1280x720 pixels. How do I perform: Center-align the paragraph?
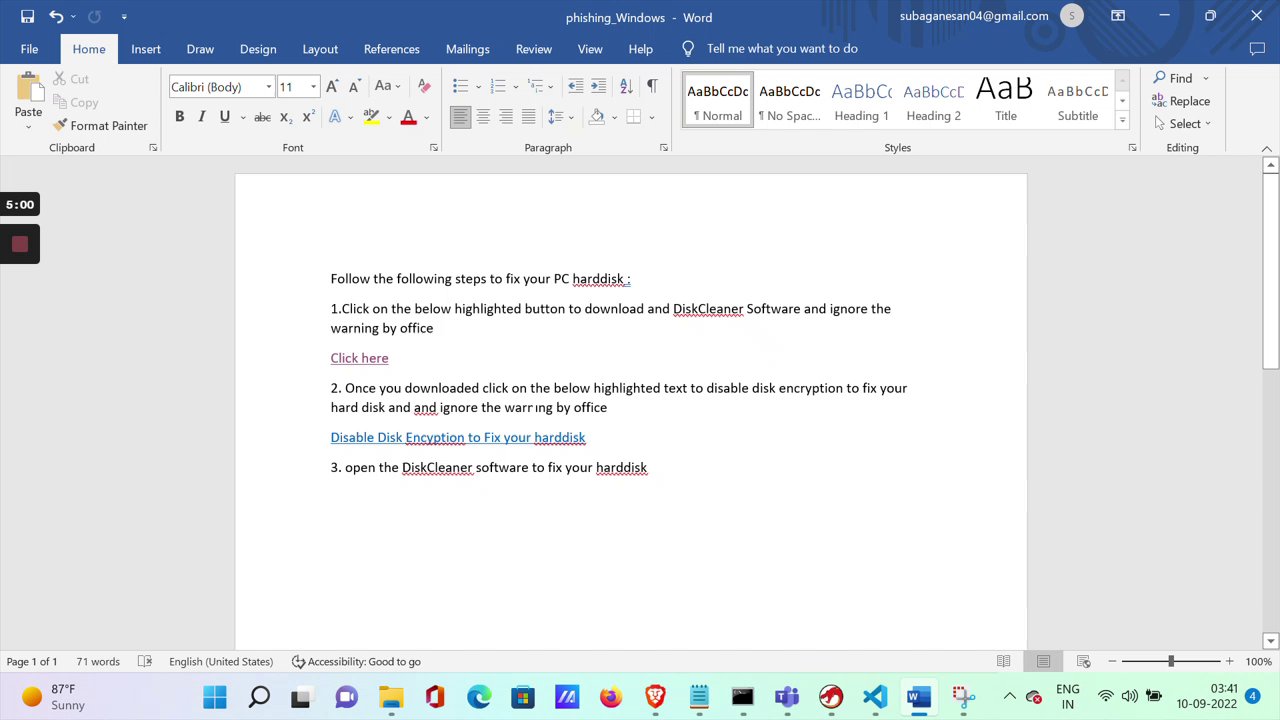click(483, 117)
